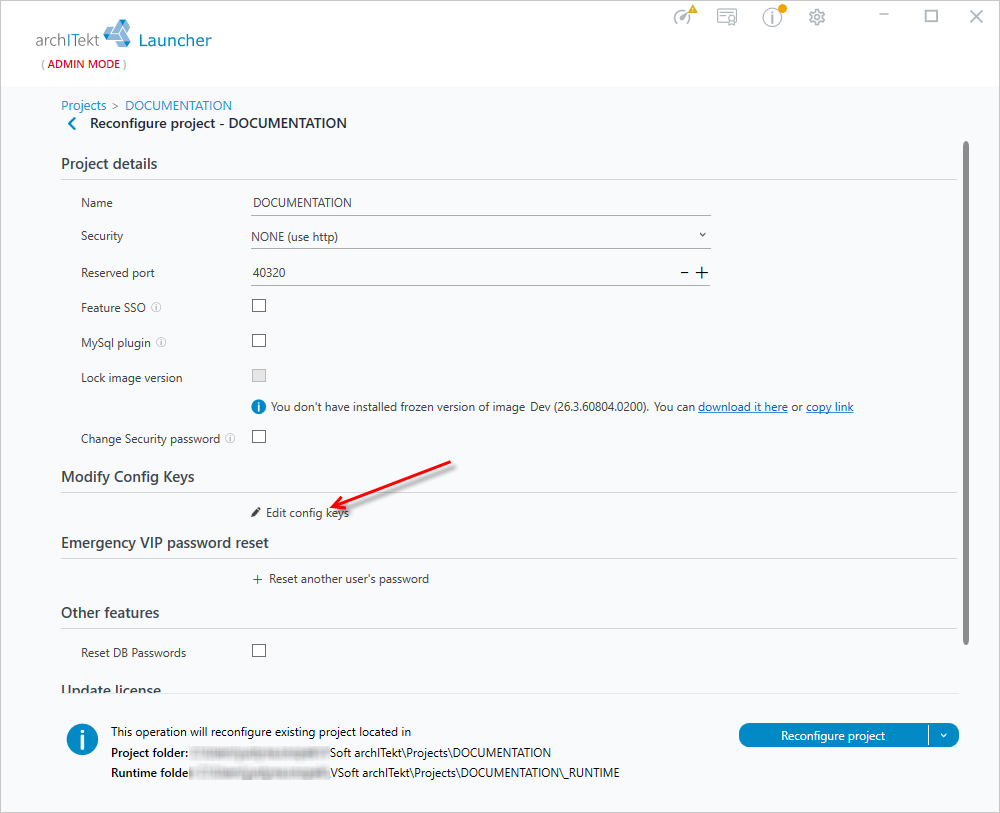1000x813 pixels.
Task: Decrease the reserved port with the minus button
Action: click(684, 272)
